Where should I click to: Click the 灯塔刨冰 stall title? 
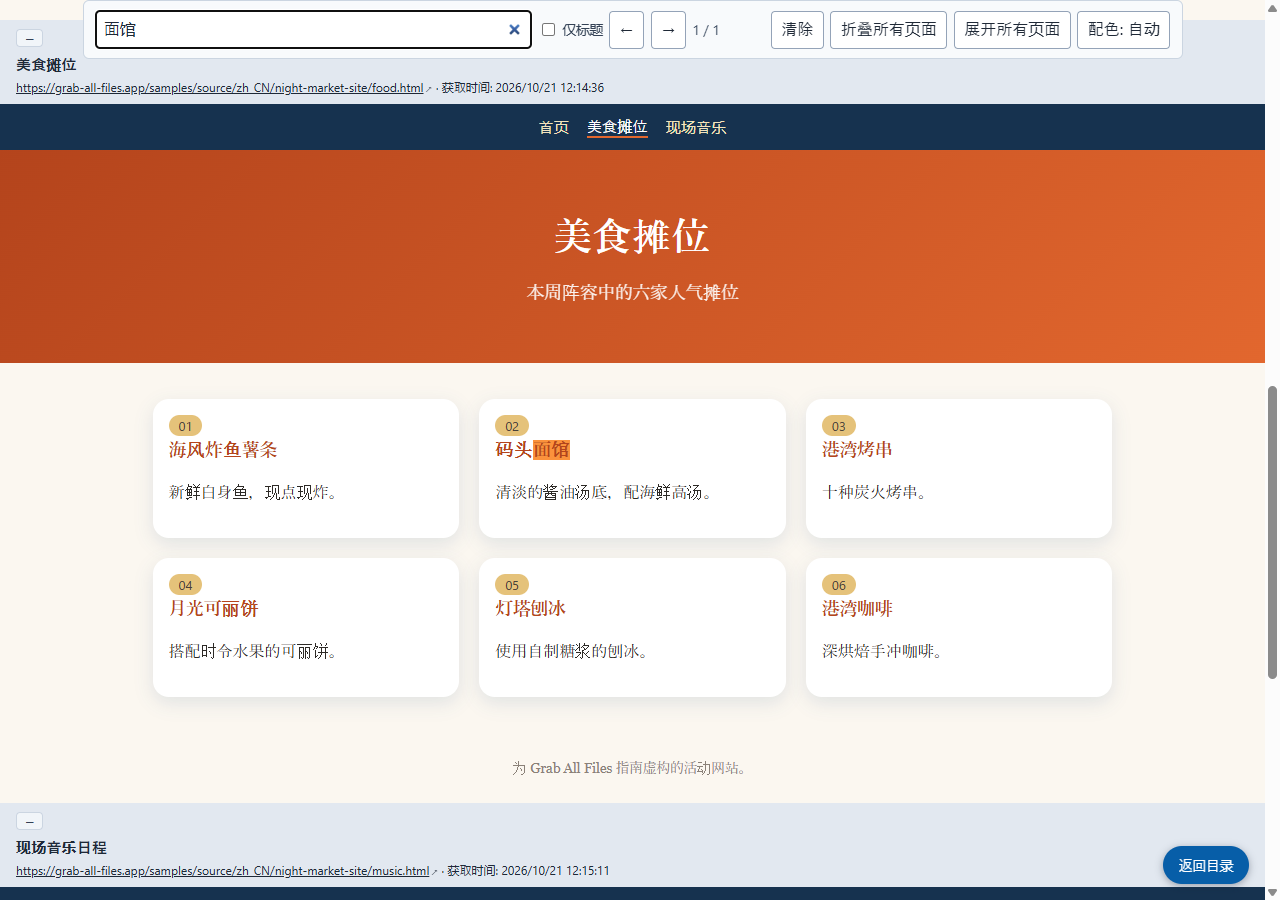click(x=531, y=609)
